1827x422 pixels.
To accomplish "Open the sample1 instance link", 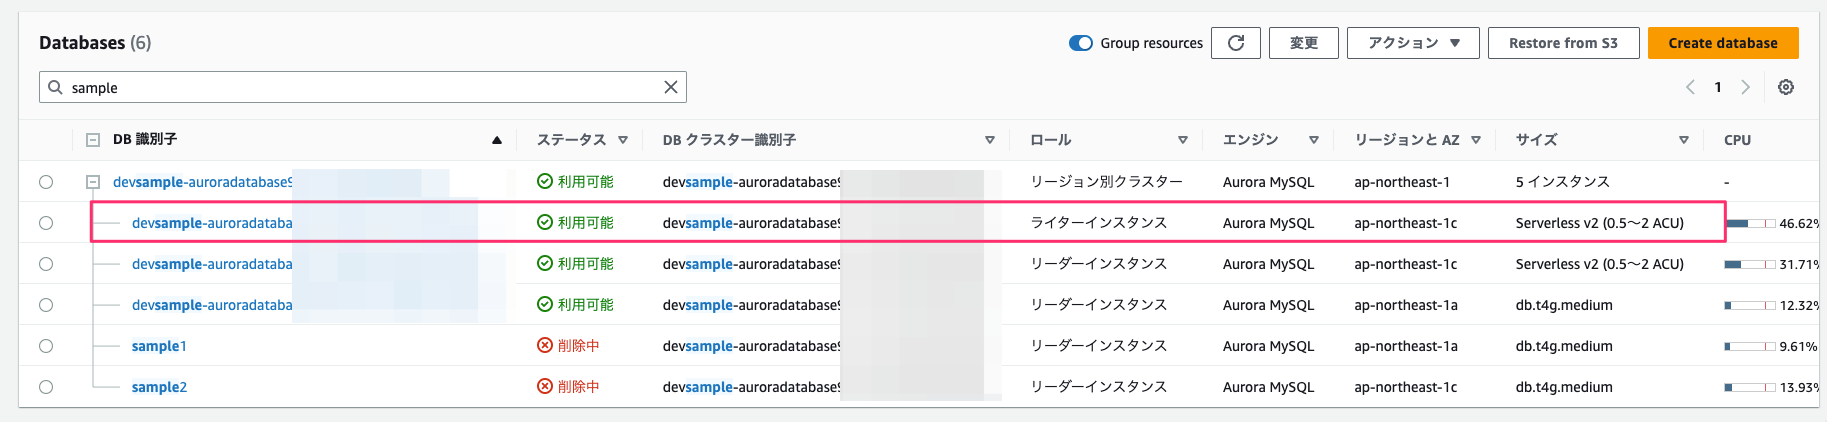I will coord(159,346).
